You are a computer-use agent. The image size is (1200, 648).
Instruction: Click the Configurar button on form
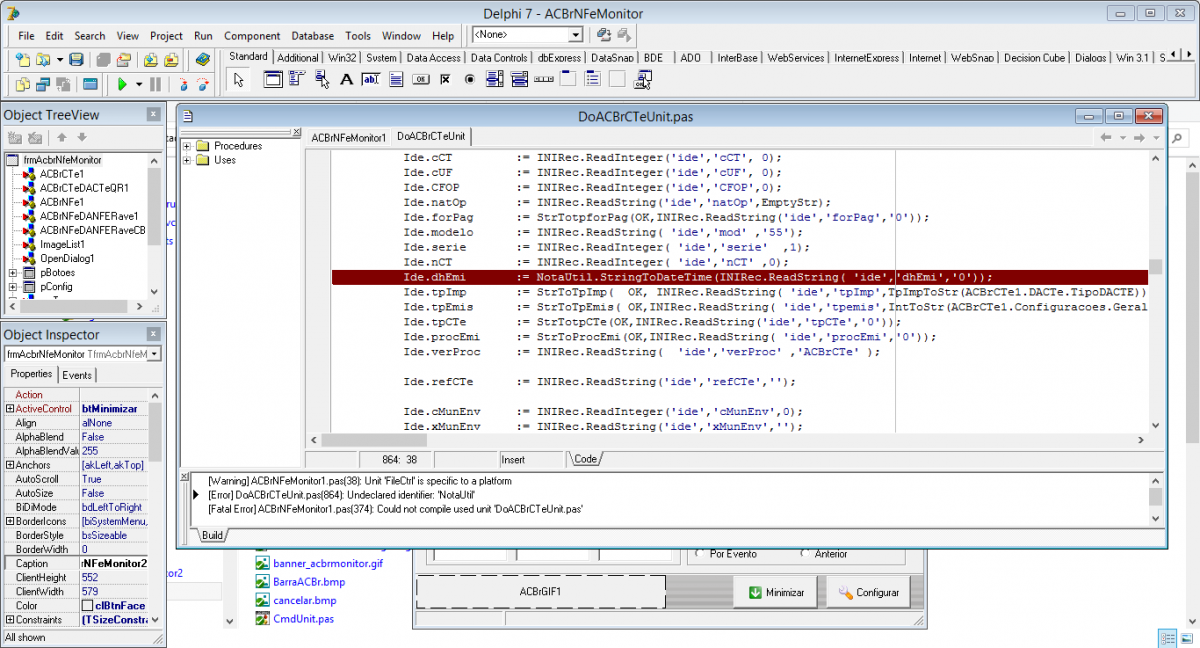pos(868,592)
